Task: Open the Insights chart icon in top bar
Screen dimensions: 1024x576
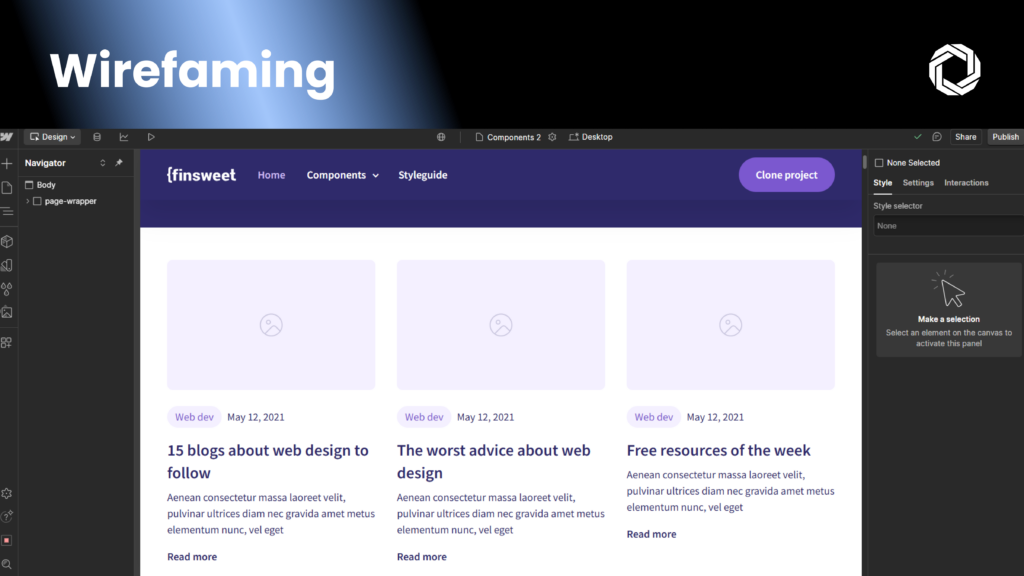Action: tap(123, 137)
